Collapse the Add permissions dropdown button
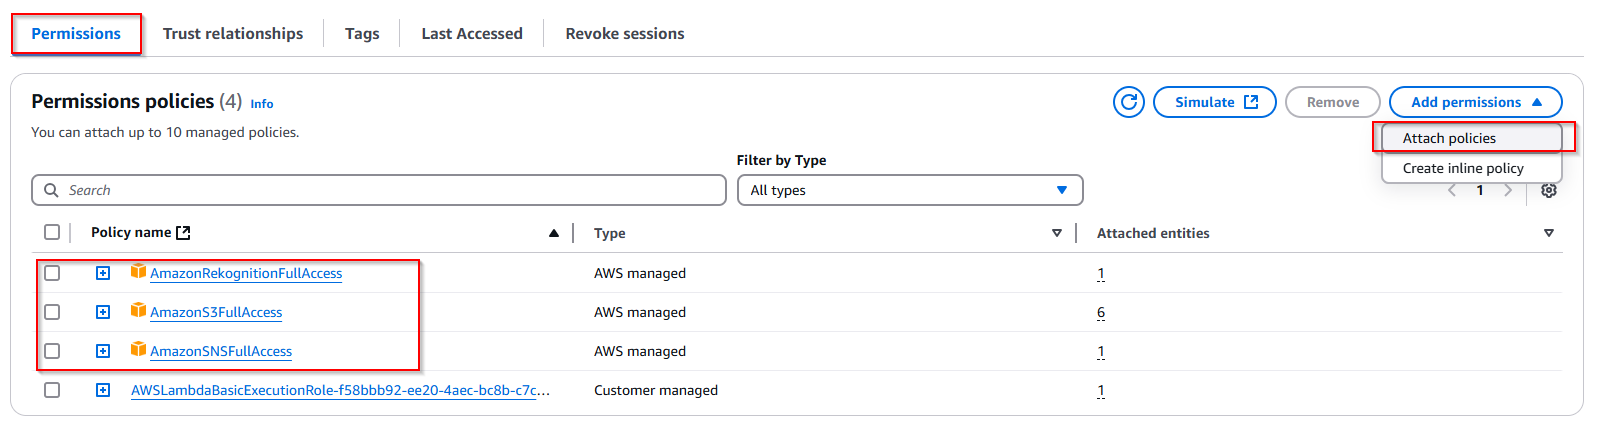The height and width of the screenshot is (425, 1597). 1475,102
